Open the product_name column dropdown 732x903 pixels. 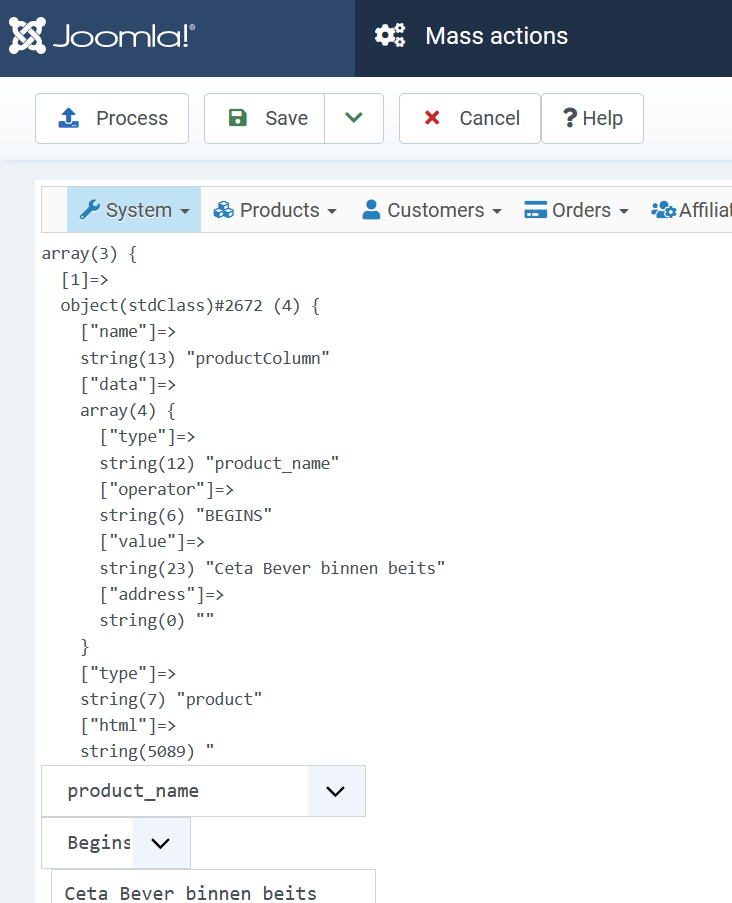coord(335,791)
